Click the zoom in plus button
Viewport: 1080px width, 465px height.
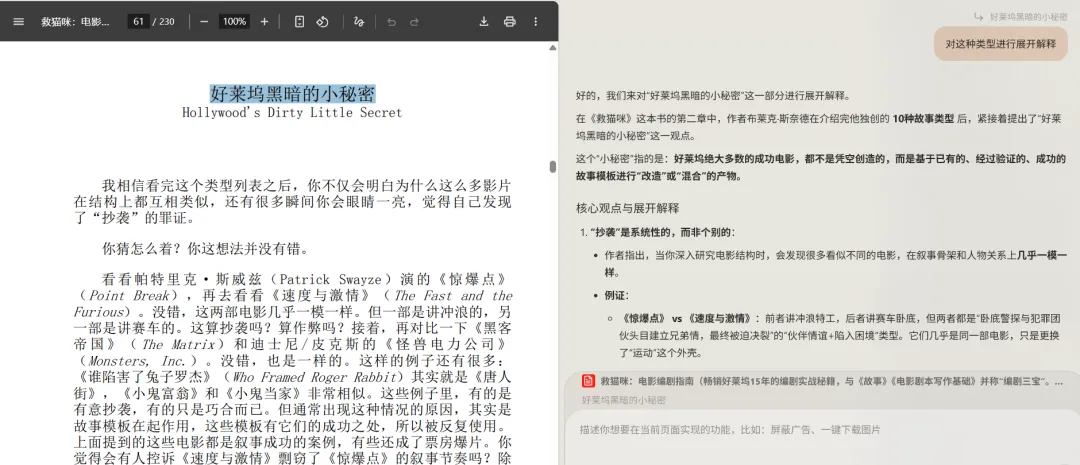264,21
